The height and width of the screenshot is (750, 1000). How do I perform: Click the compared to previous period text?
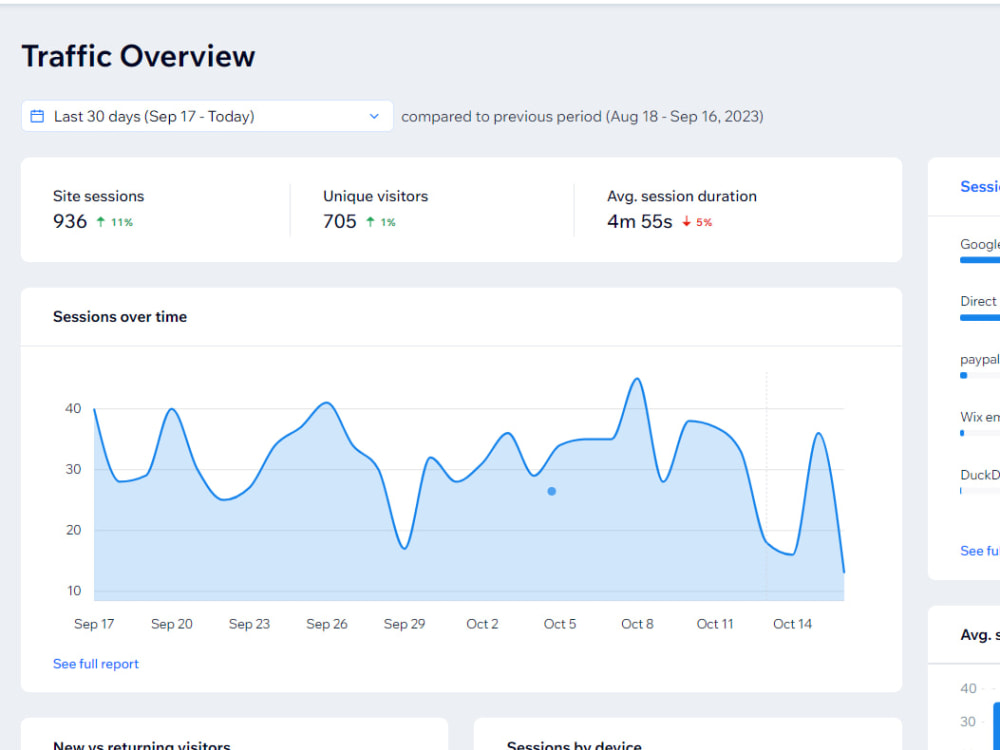(582, 117)
